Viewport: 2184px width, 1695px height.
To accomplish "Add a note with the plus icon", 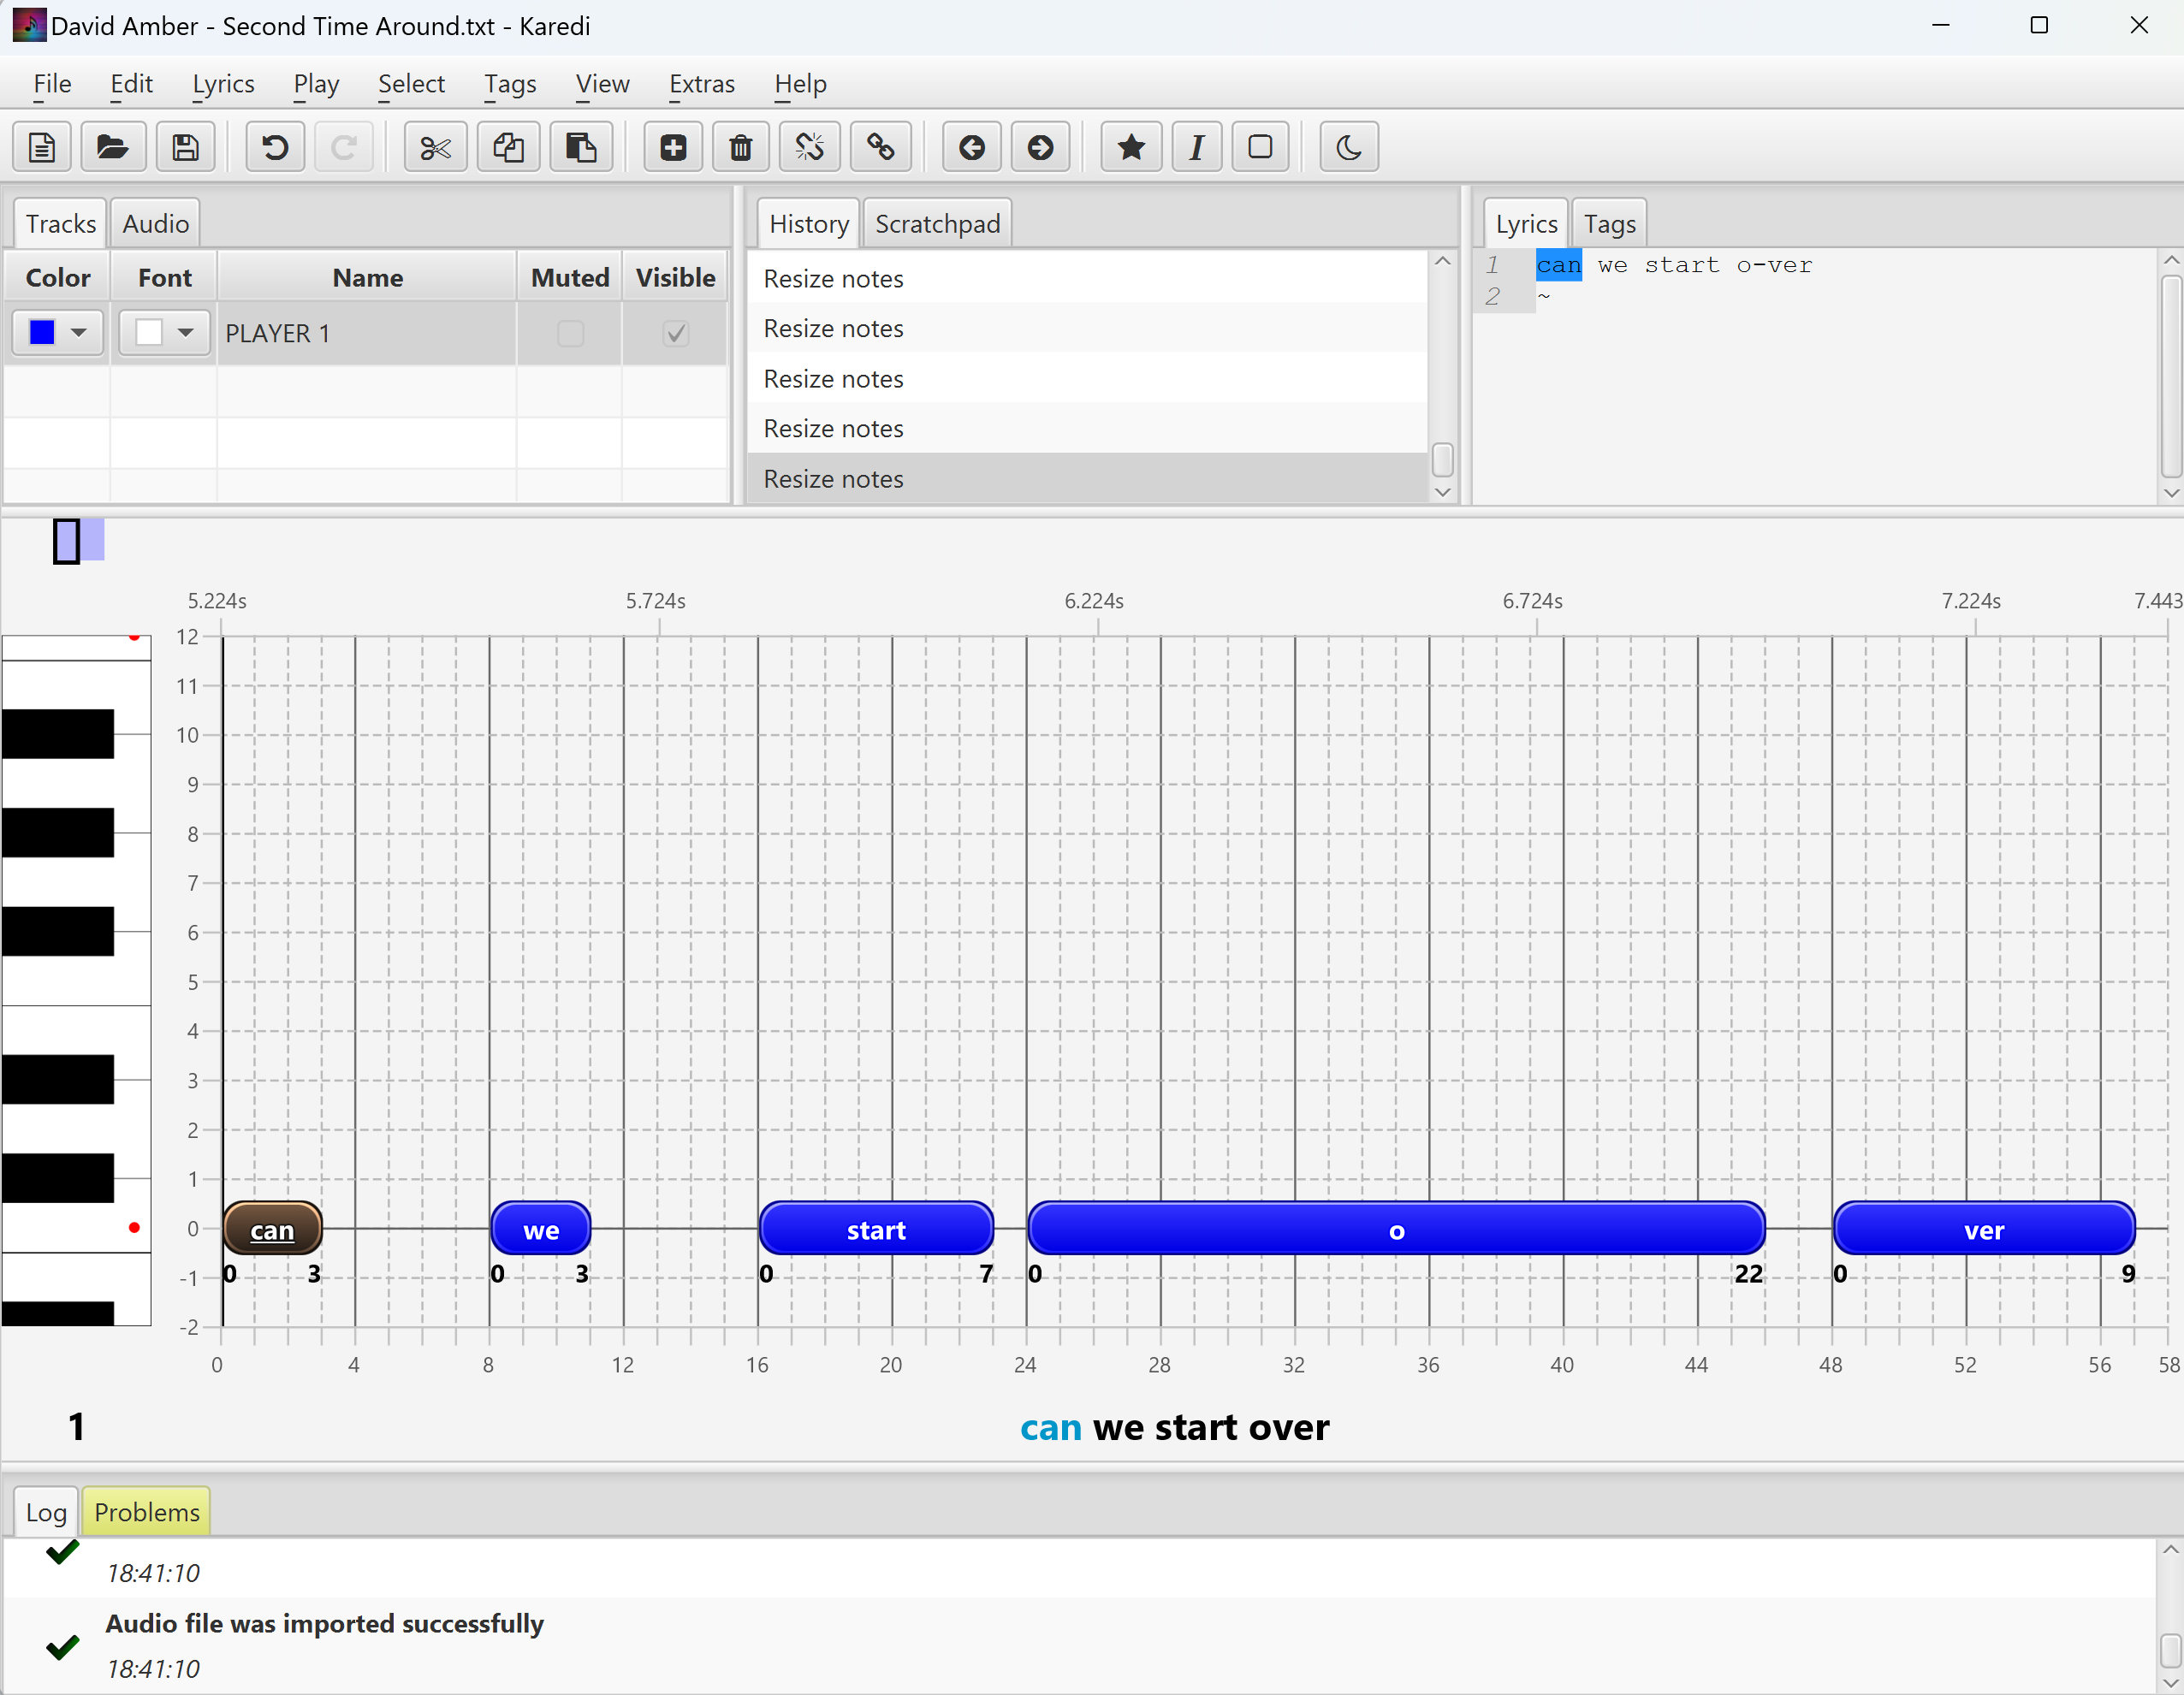I will [x=673, y=148].
